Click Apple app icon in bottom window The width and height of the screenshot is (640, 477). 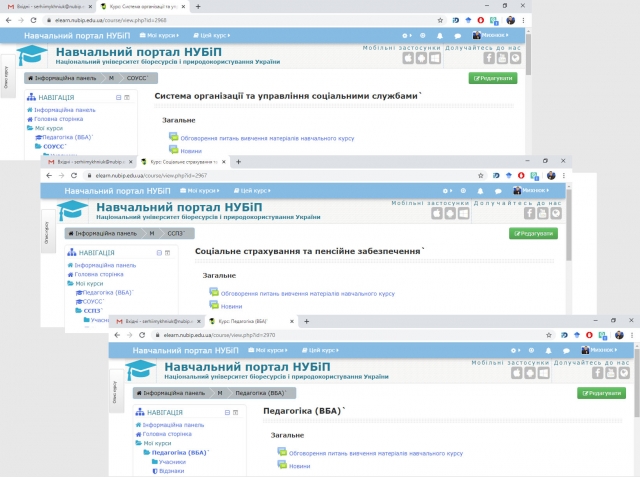[517, 373]
